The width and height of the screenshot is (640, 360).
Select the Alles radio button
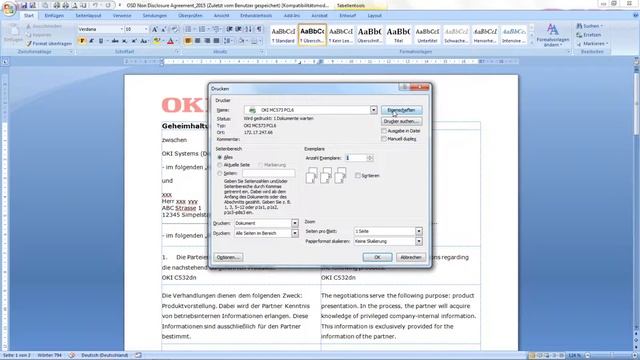(x=220, y=157)
